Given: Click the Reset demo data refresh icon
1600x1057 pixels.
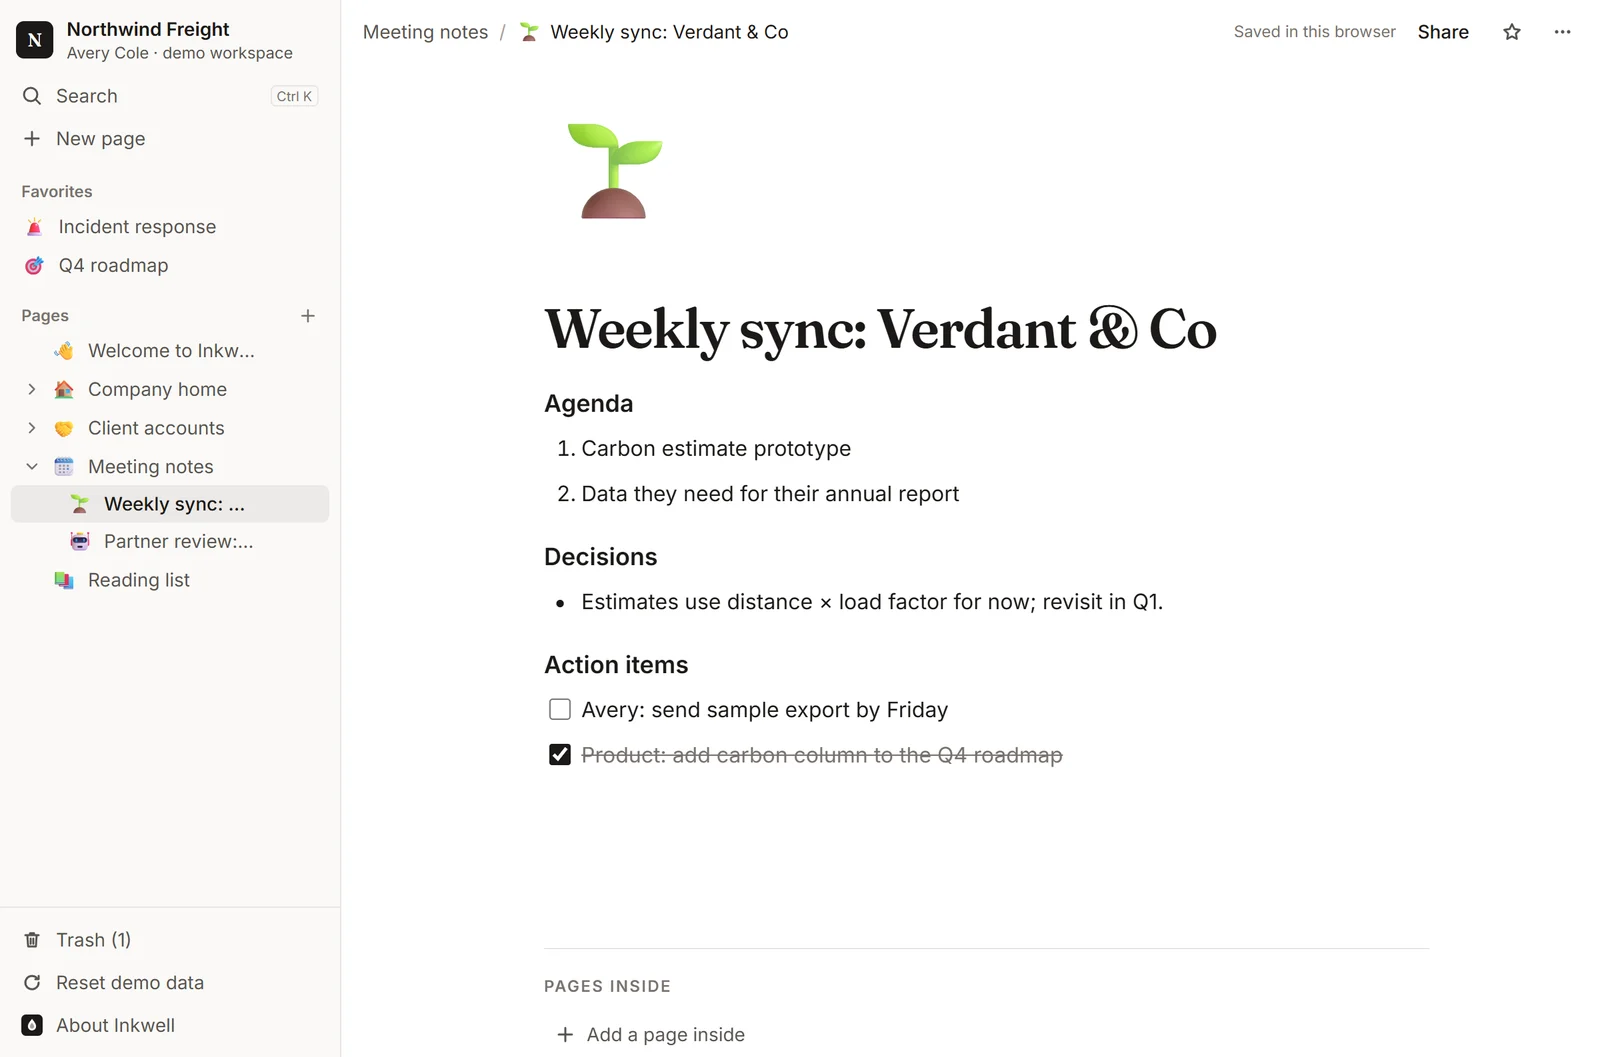Looking at the screenshot, I should coord(32,983).
